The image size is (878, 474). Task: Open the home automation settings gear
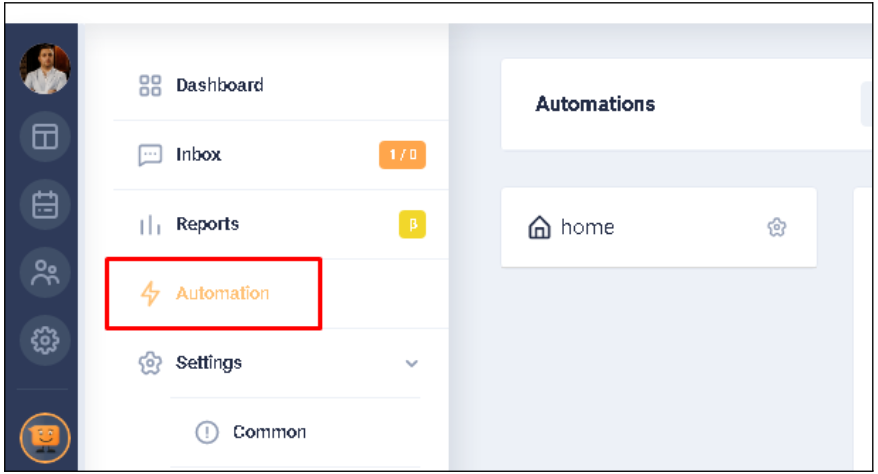point(776,228)
